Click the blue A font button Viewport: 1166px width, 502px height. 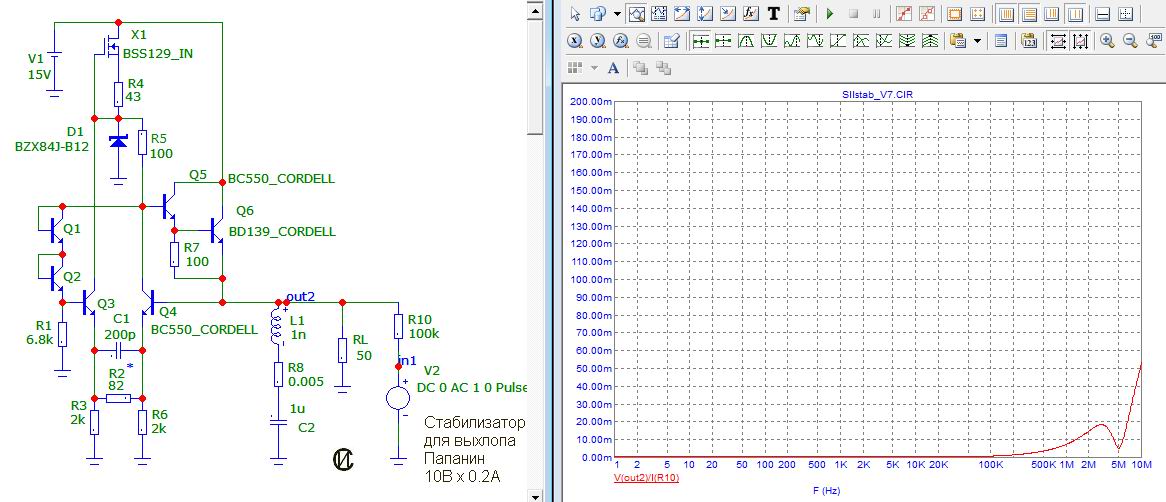(613, 68)
